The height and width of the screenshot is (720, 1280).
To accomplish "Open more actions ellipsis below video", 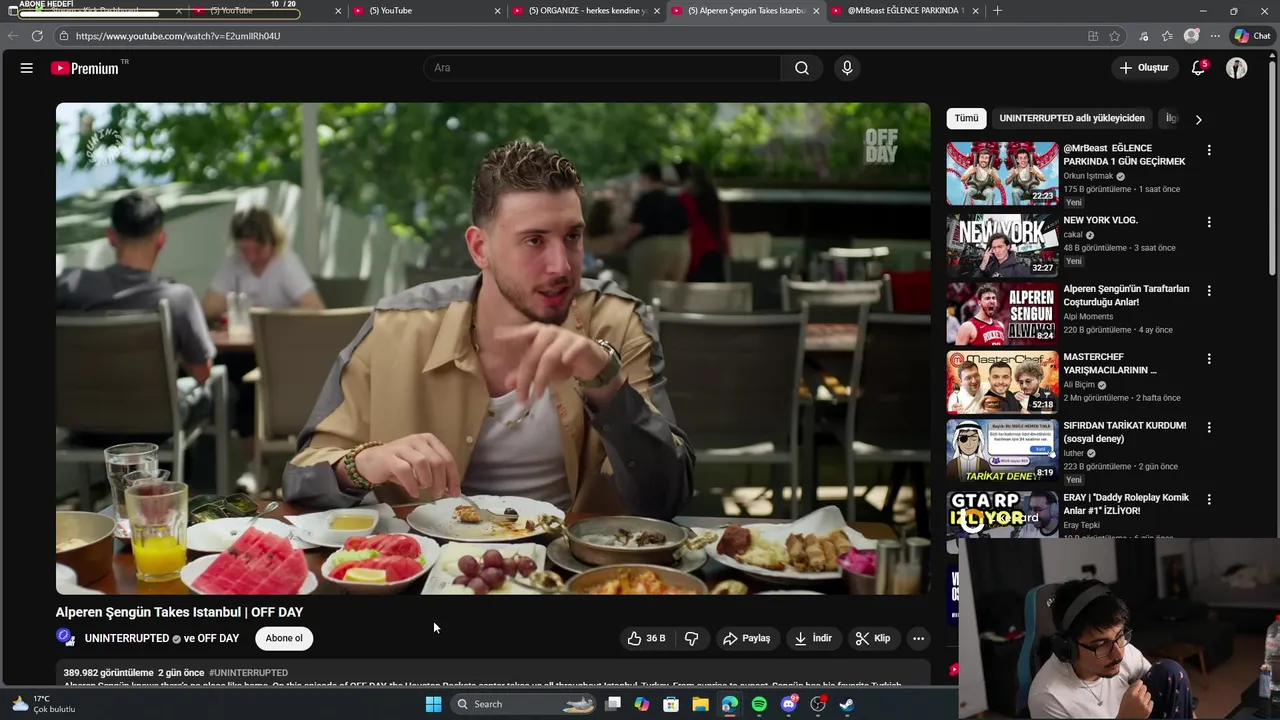I will [x=918, y=638].
